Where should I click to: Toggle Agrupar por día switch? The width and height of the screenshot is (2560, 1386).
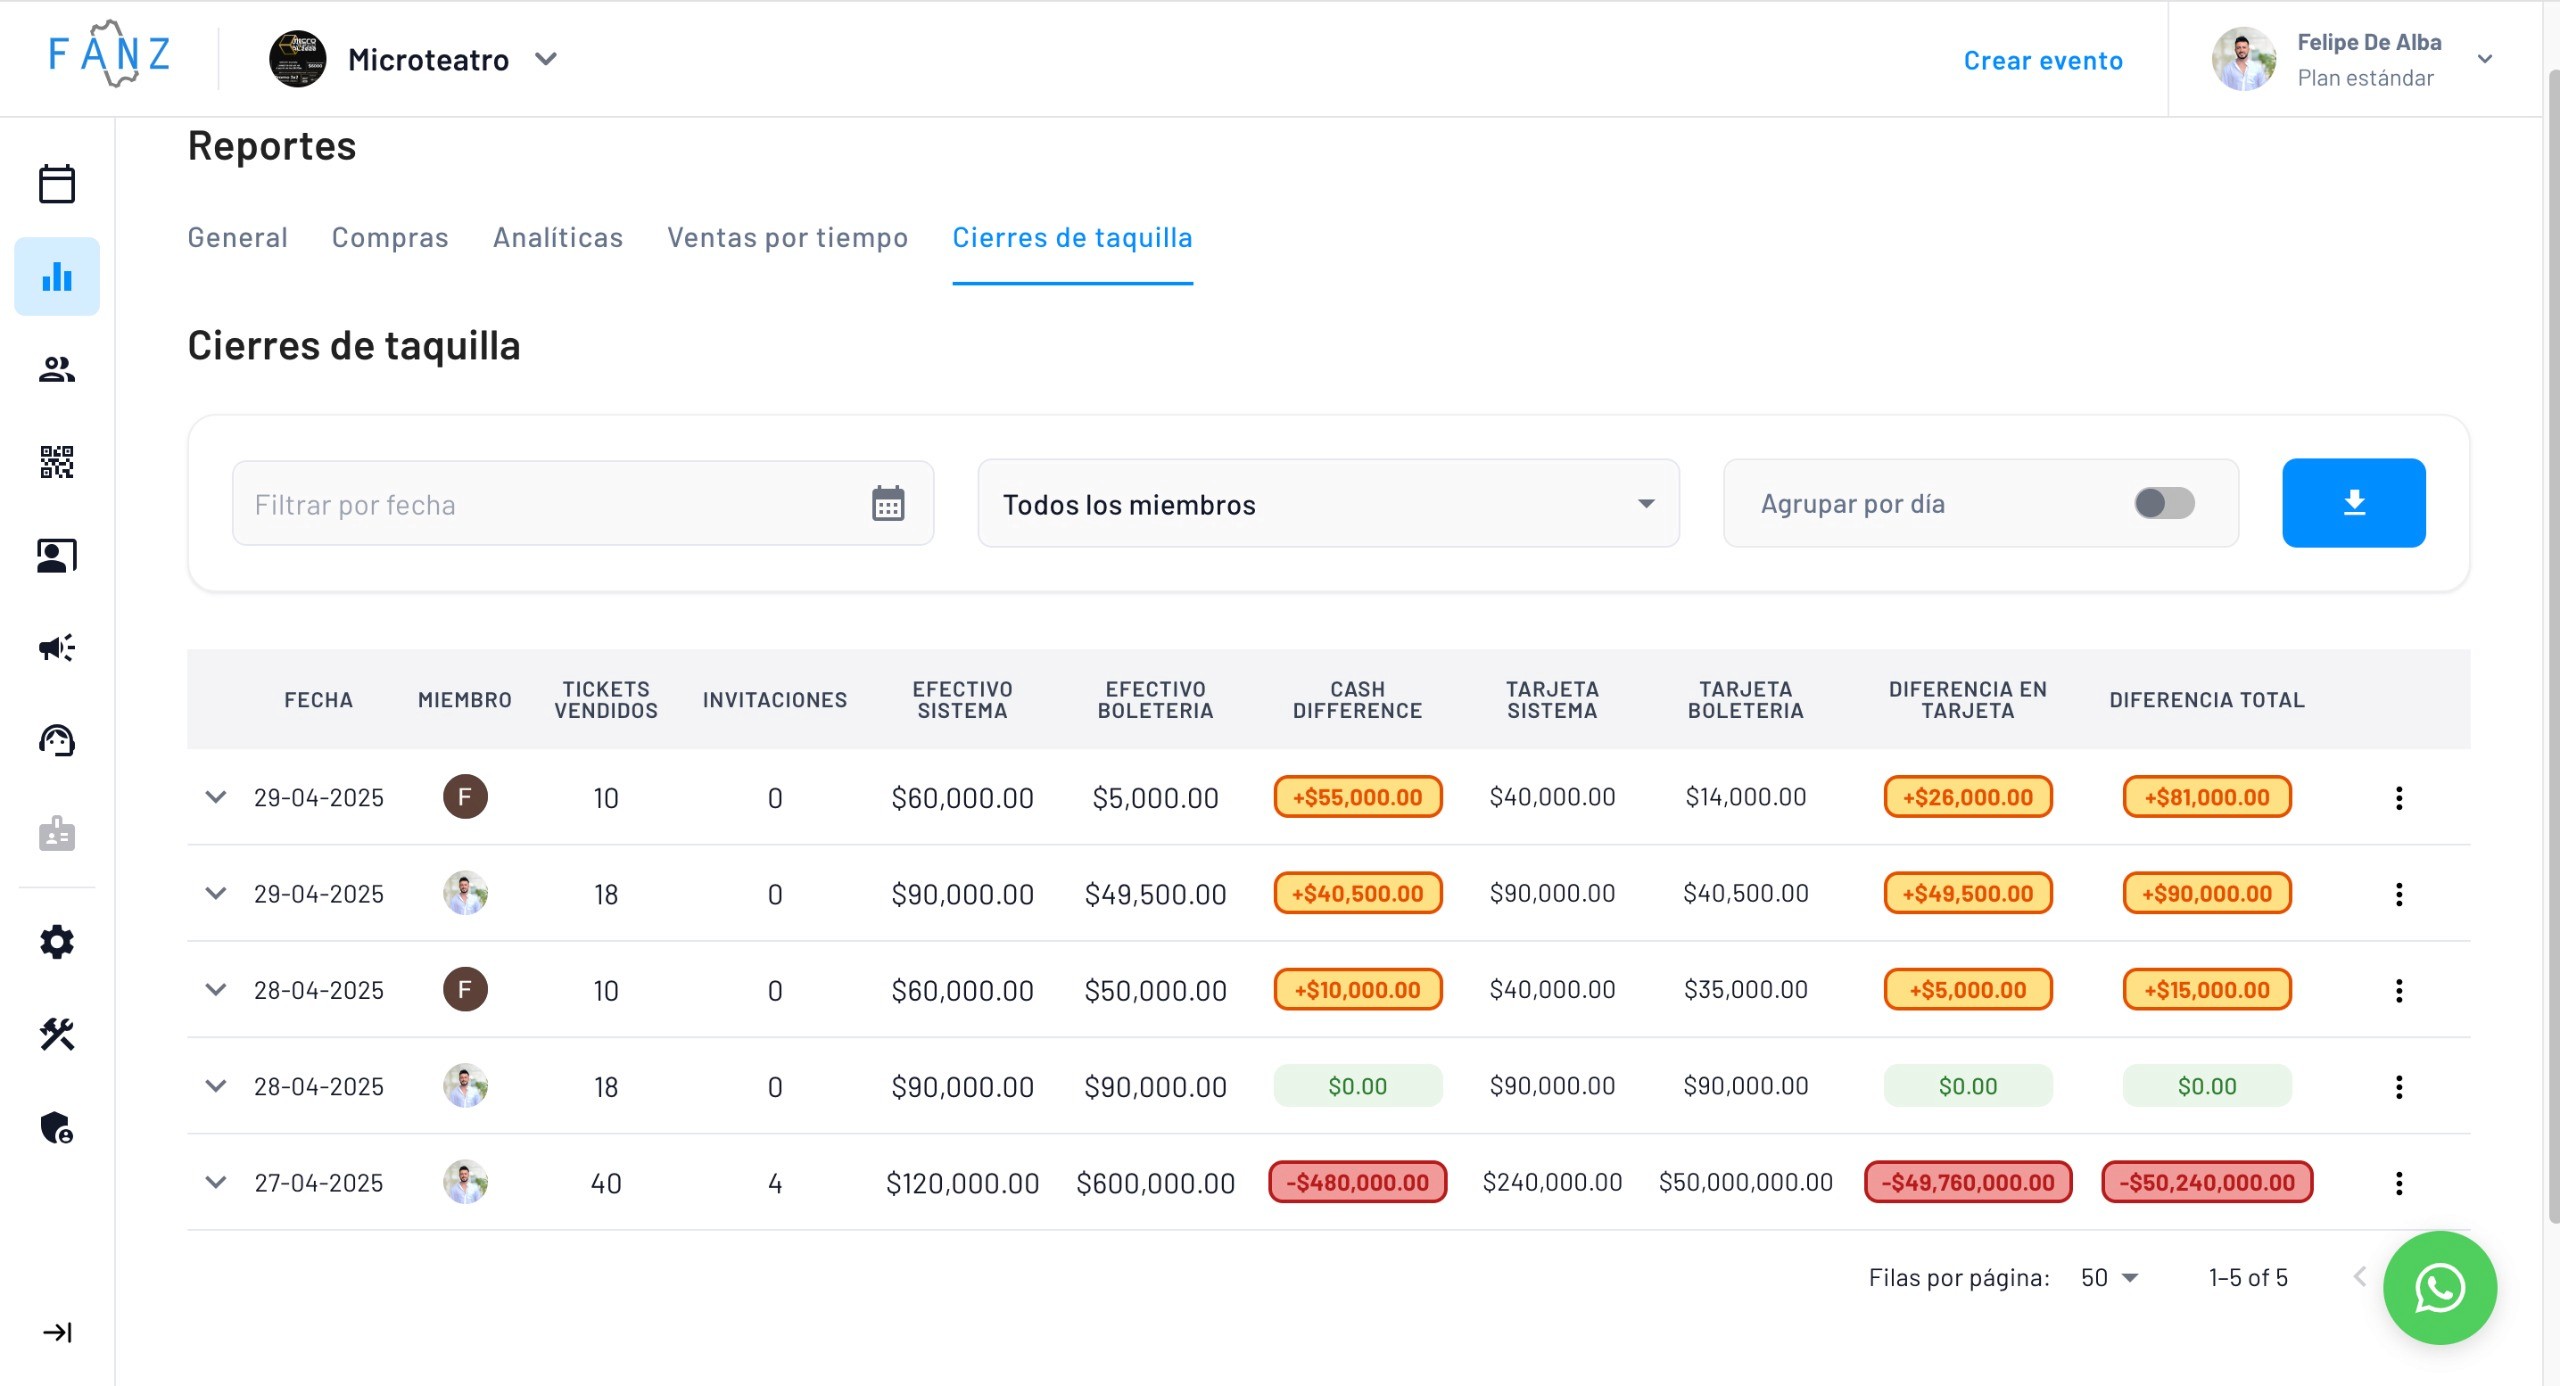(x=2163, y=503)
